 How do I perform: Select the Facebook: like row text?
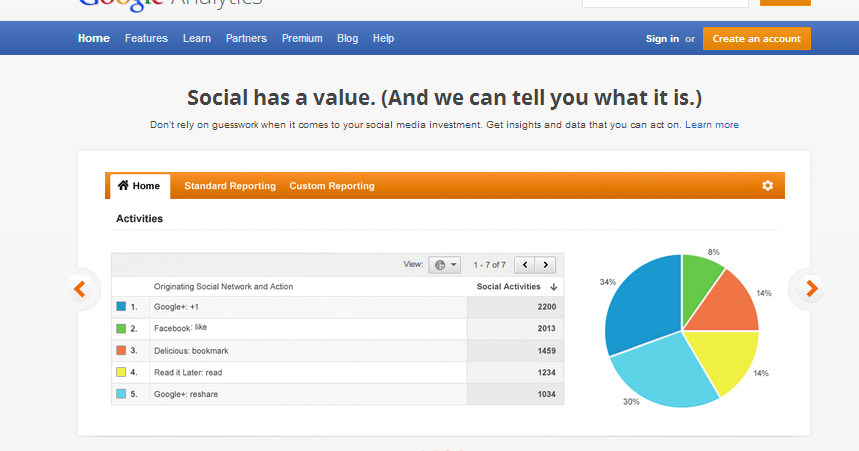(180, 328)
